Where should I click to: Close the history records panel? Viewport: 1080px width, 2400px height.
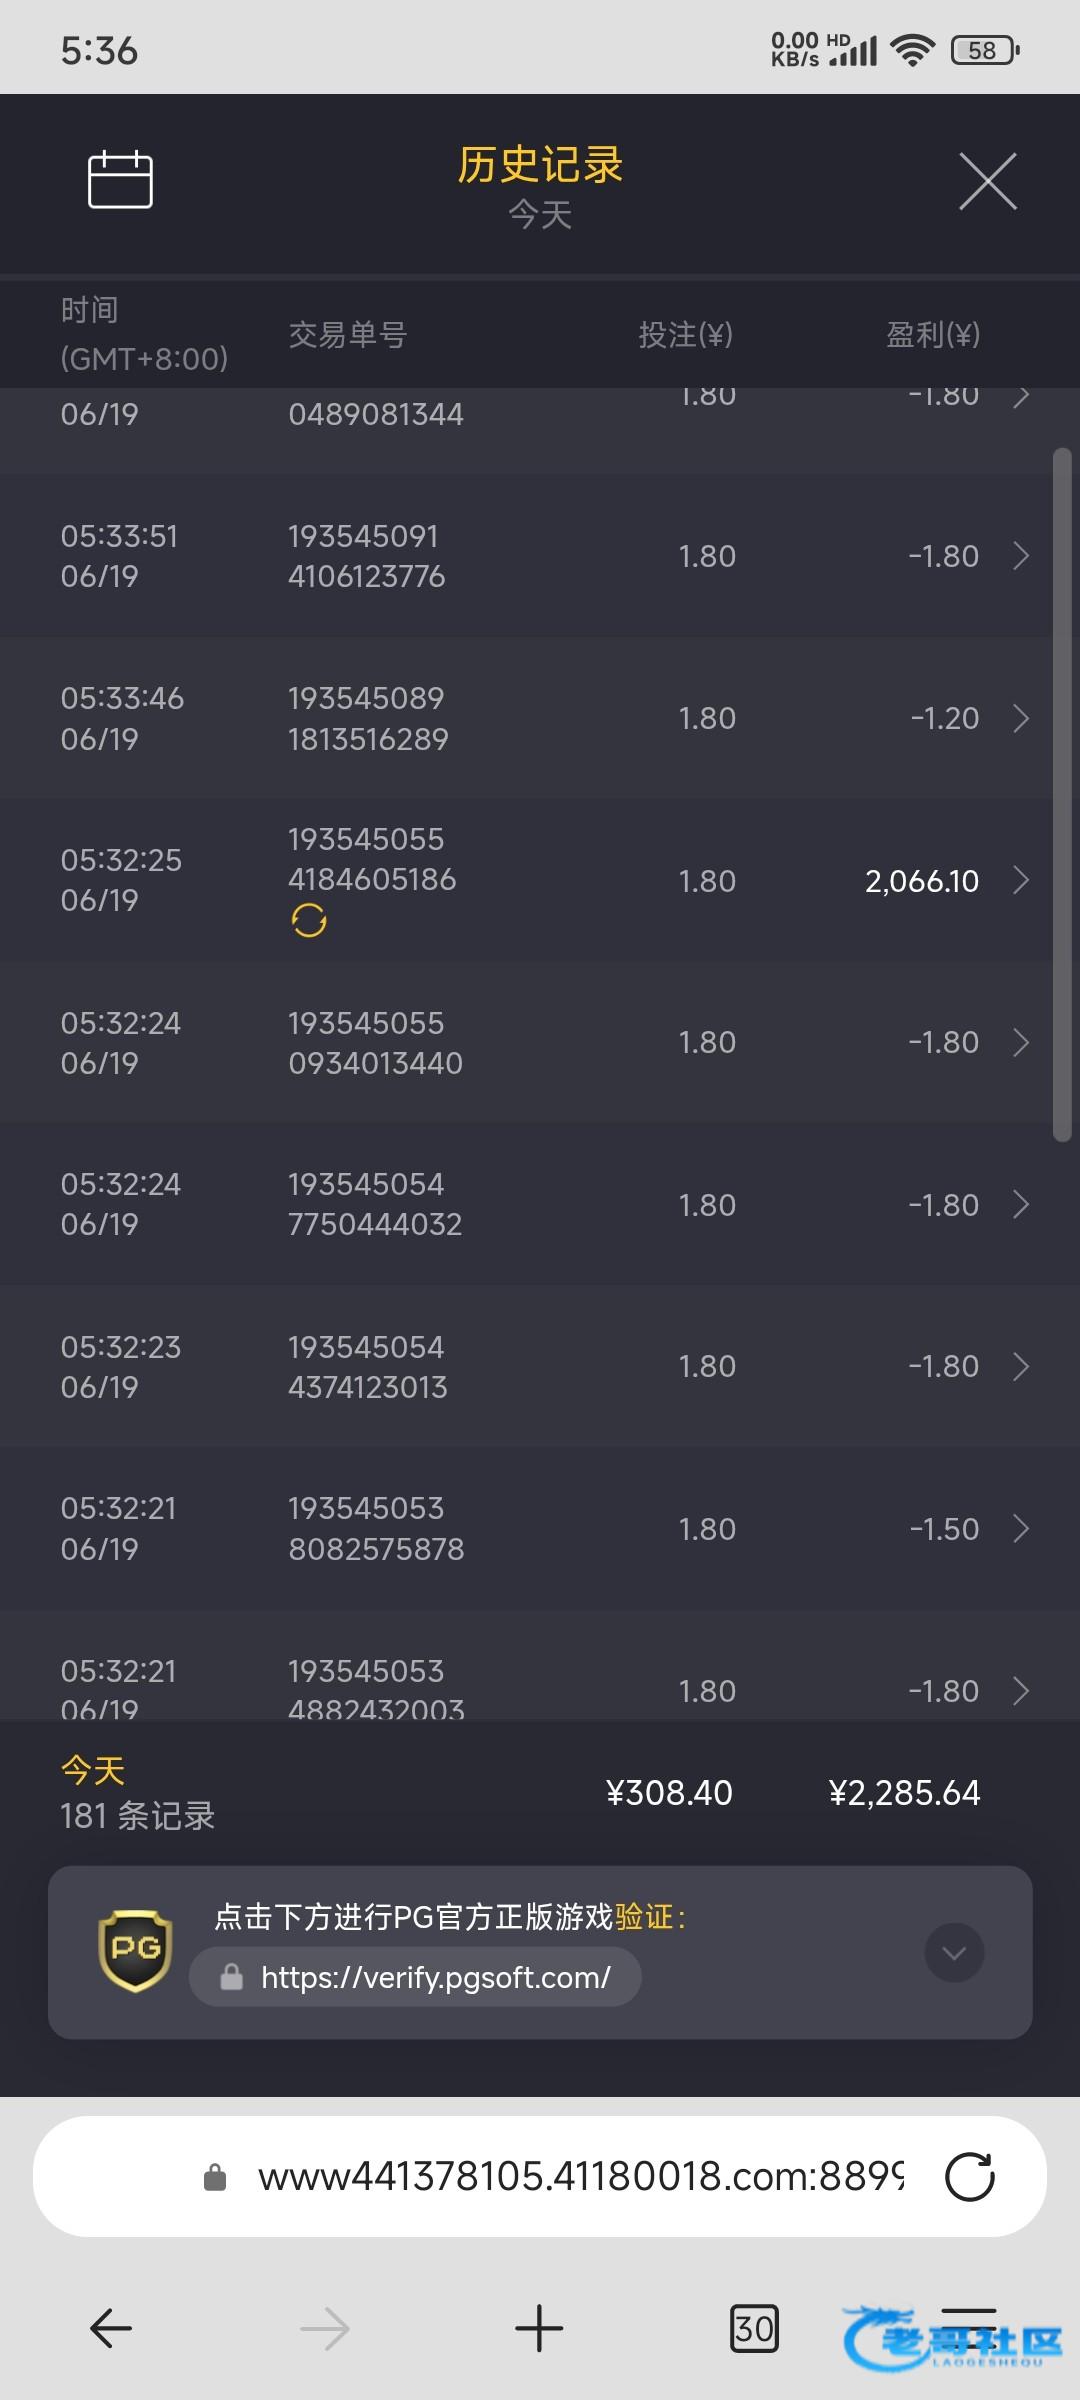pos(987,181)
